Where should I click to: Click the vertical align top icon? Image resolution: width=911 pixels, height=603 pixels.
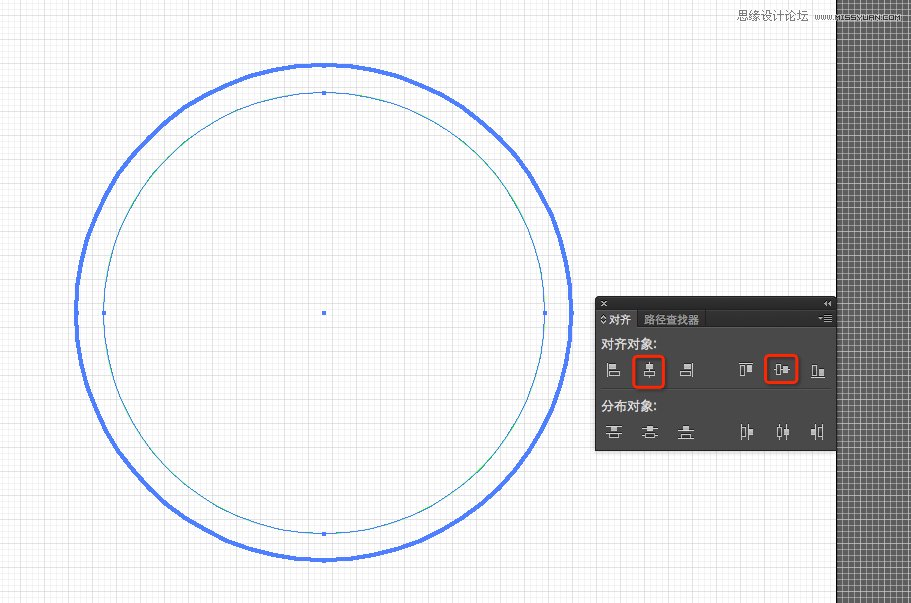click(746, 371)
